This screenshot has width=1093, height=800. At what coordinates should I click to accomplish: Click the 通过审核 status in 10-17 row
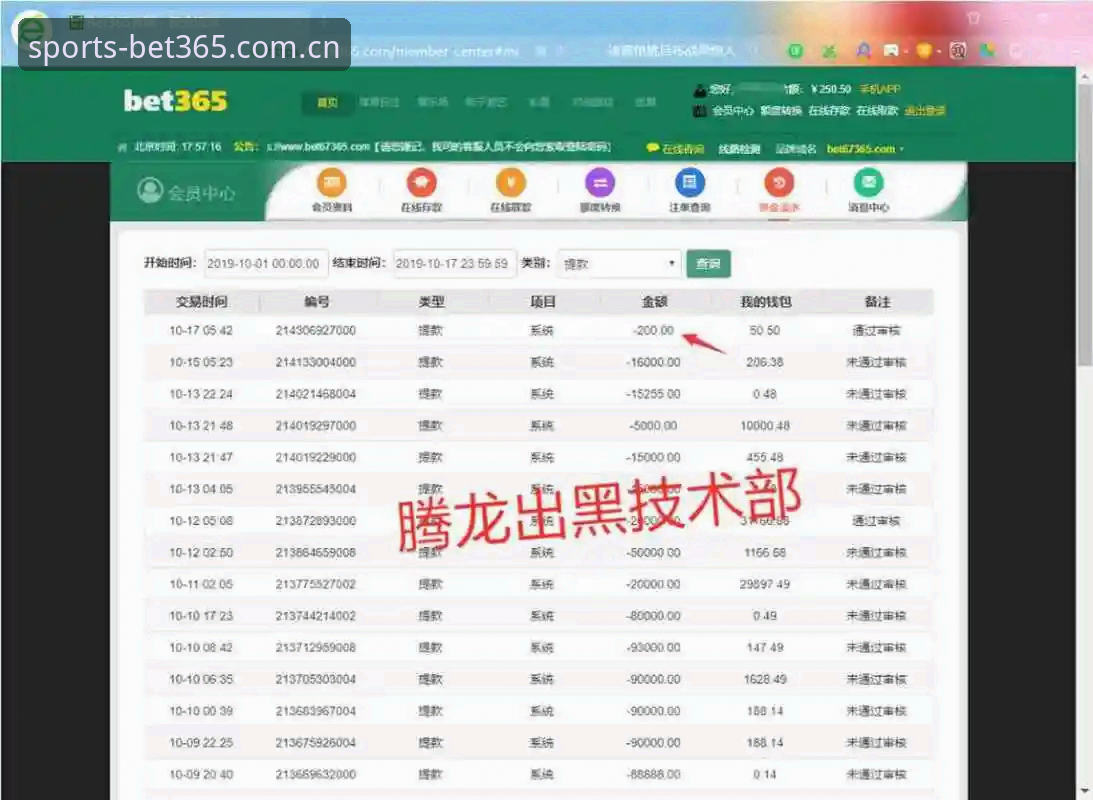pos(876,330)
